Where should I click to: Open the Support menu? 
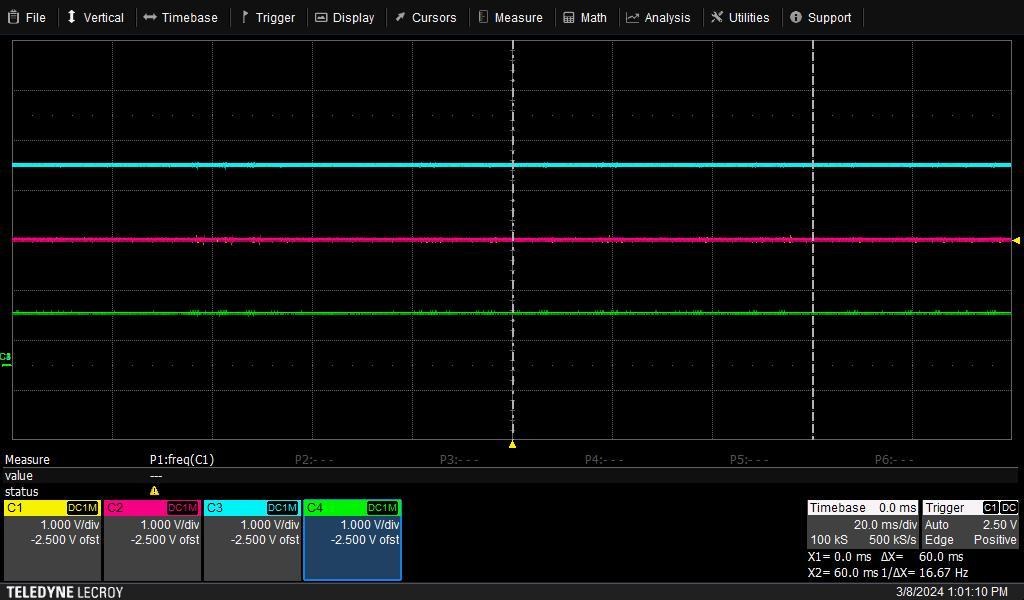click(x=821, y=18)
